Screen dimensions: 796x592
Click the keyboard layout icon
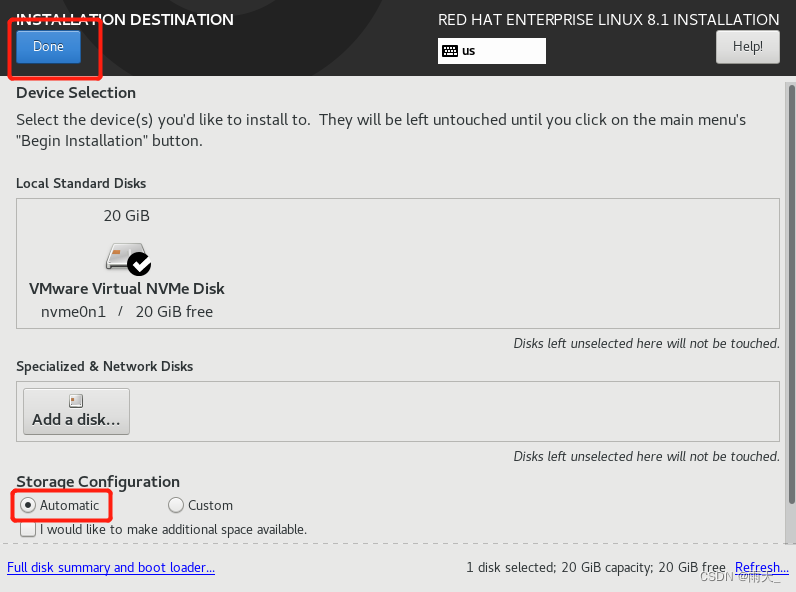[450, 51]
